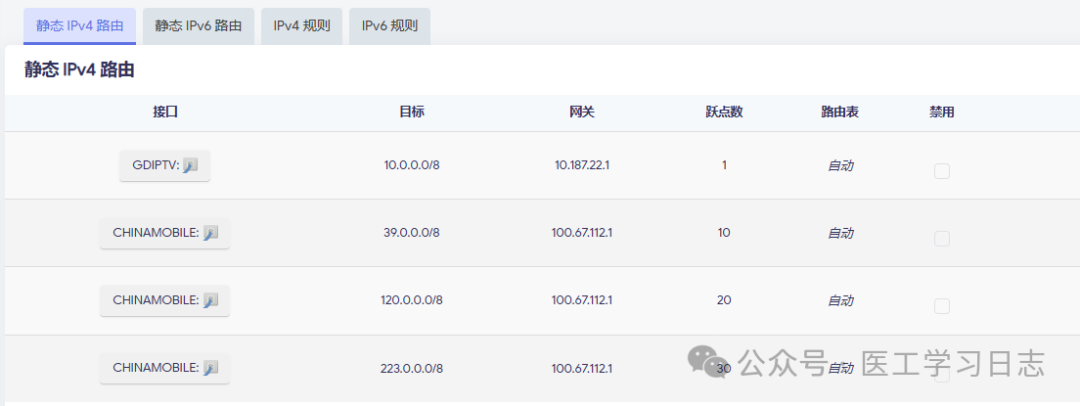Image resolution: width=1080 pixels, height=406 pixels.
Task: Open the IPv4 规则 tab
Action: (301, 26)
